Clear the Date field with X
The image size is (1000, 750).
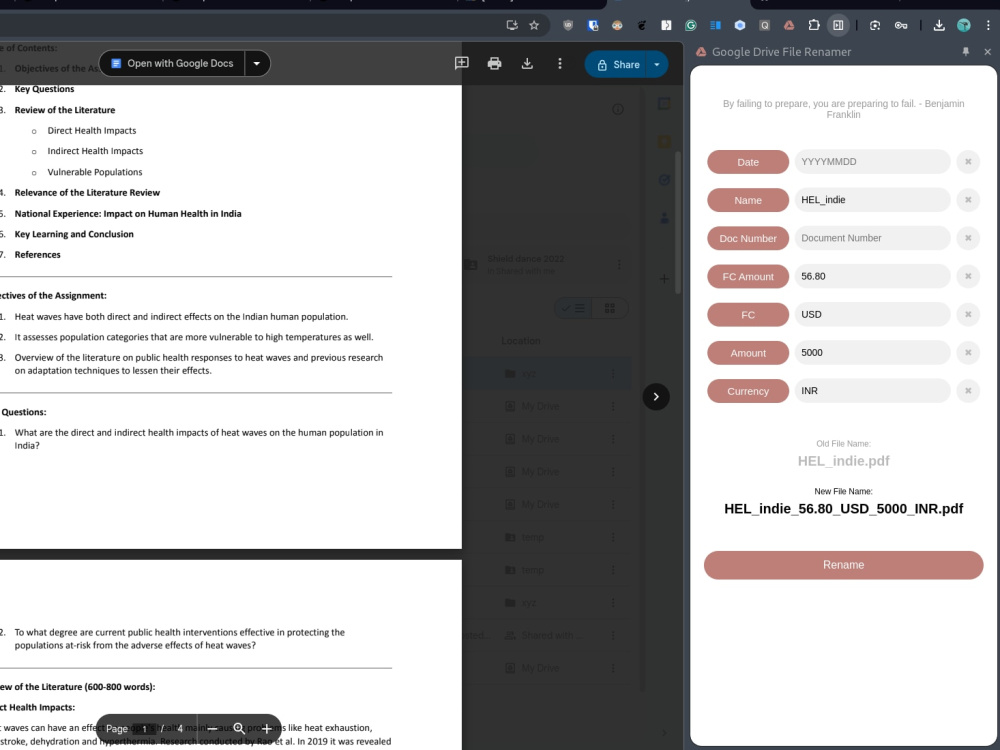click(x=968, y=162)
